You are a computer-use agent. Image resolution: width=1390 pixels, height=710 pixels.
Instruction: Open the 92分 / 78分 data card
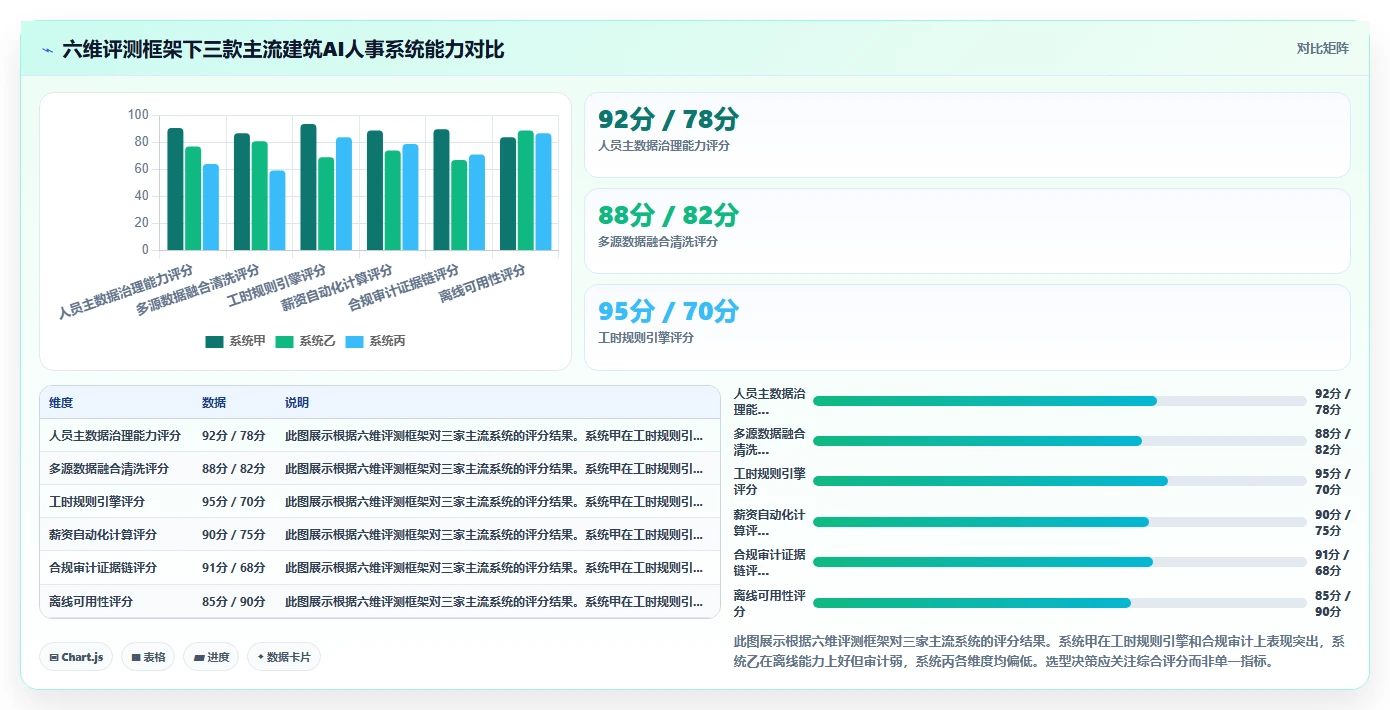(x=967, y=135)
